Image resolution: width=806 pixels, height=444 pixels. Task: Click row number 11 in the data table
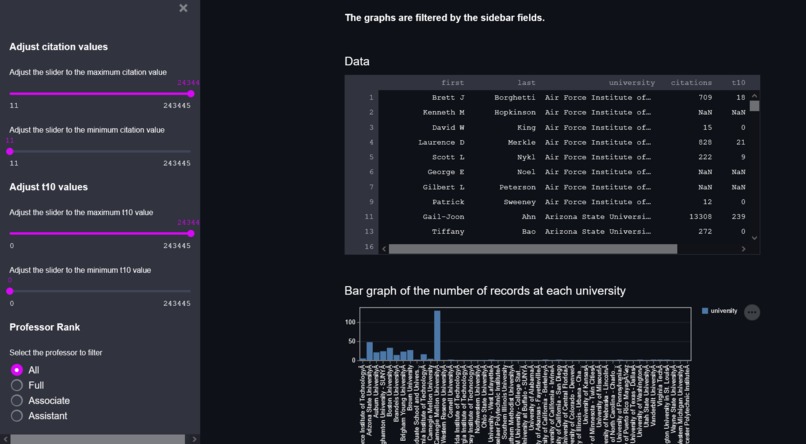coord(369,217)
